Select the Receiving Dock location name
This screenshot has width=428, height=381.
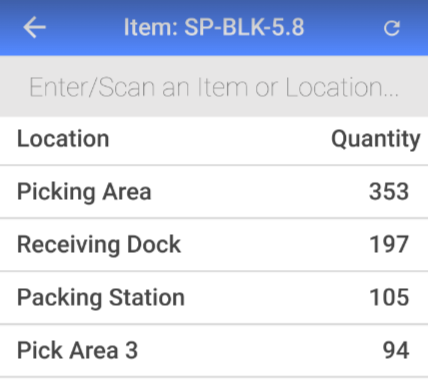coord(99,245)
